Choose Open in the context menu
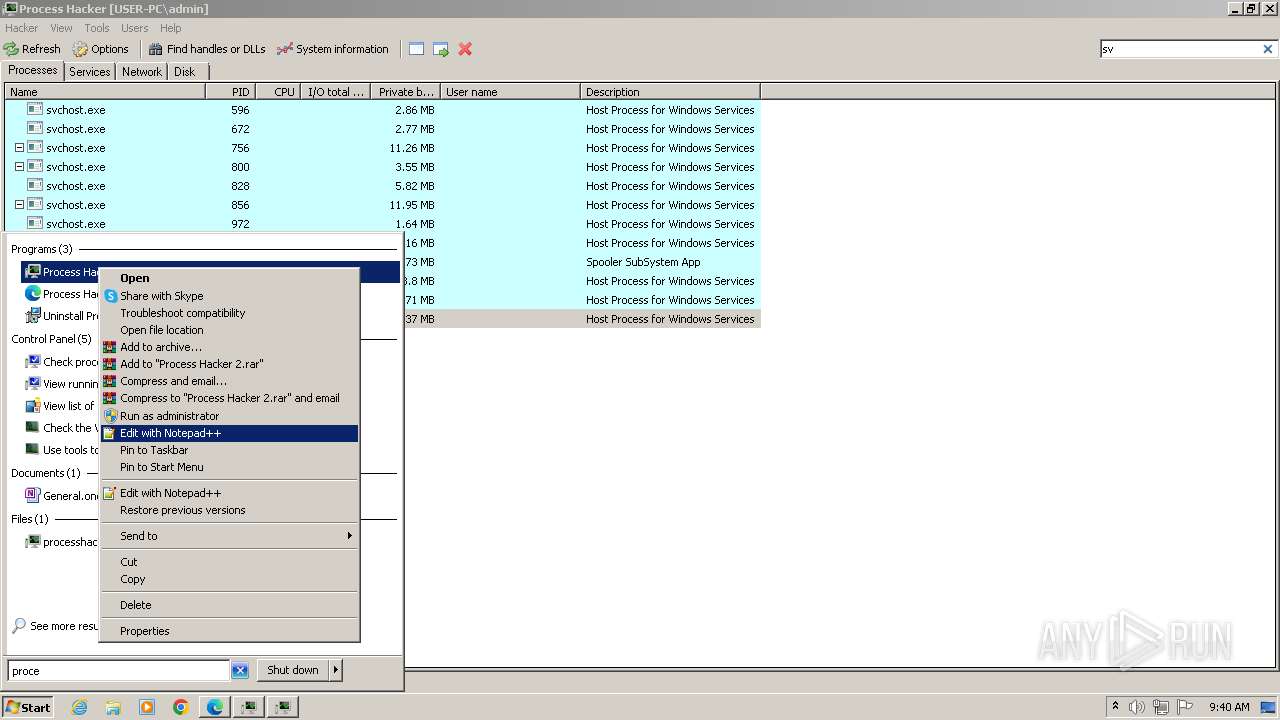1280x720 pixels. pyautogui.click(x=229, y=278)
